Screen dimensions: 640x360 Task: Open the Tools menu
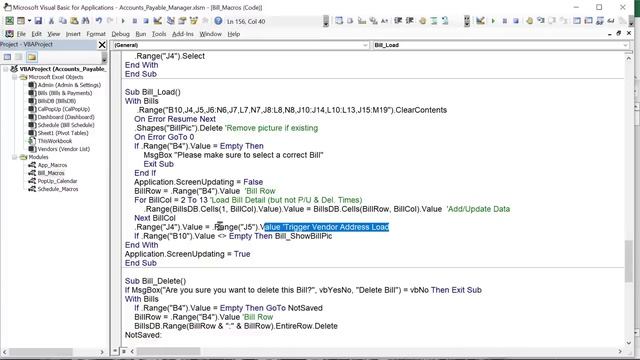point(159,34)
